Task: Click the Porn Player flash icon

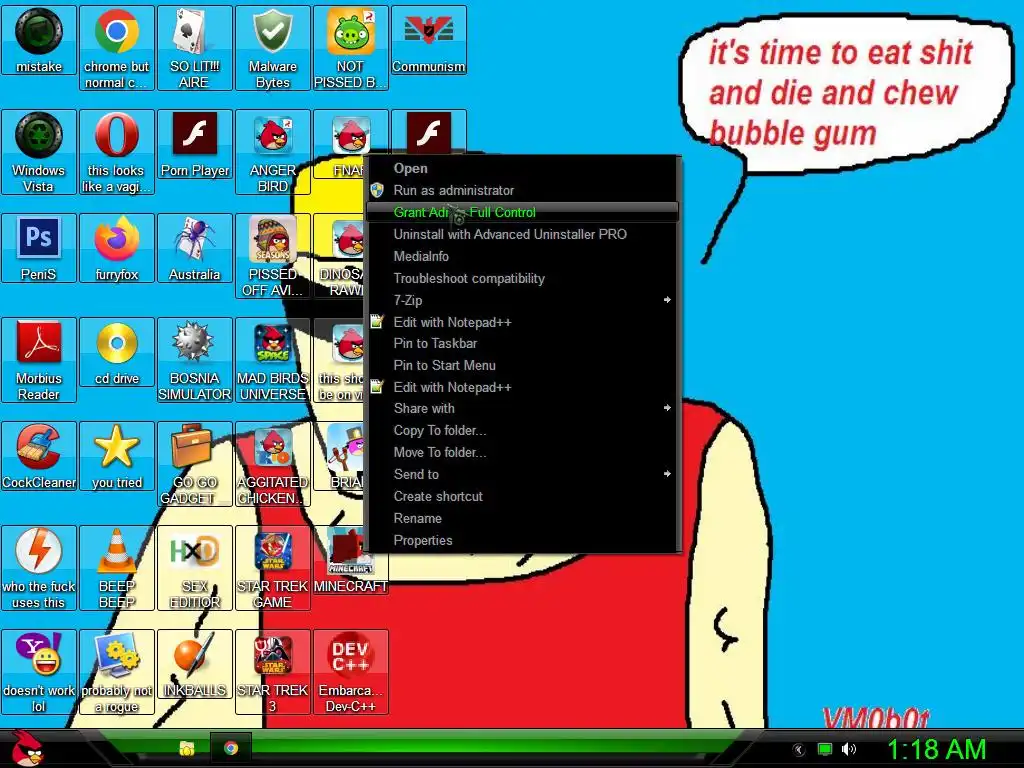Action: coord(195,144)
